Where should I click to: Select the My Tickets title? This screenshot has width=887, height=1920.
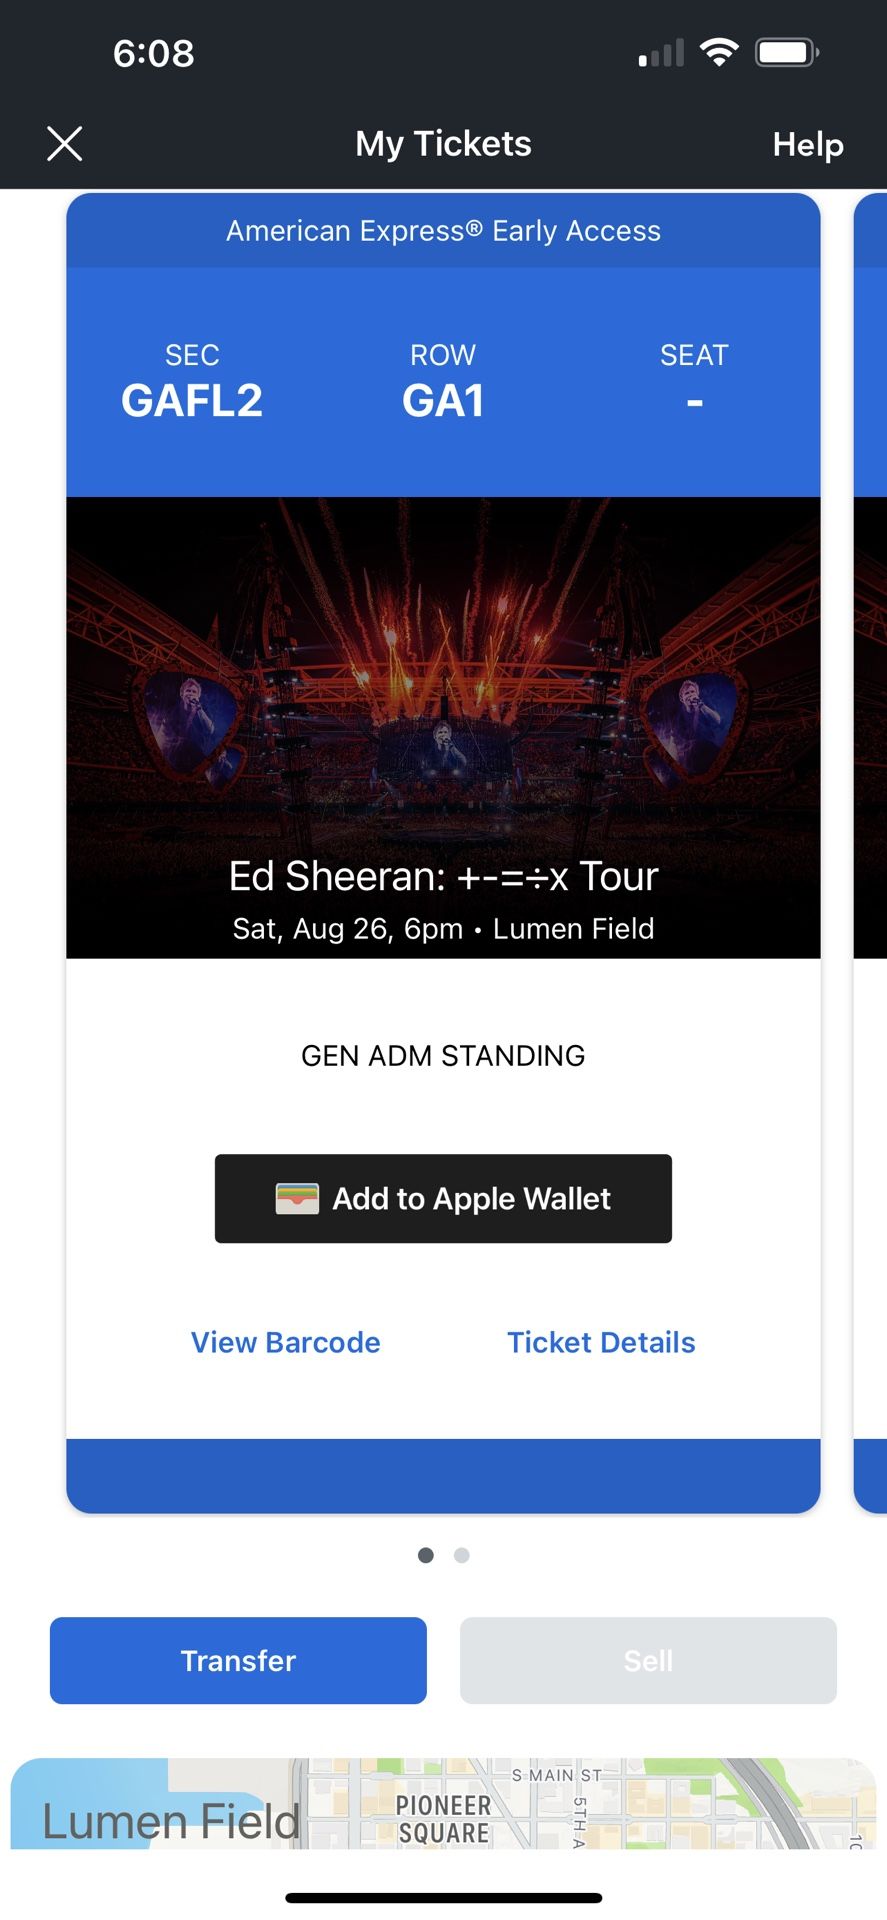click(x=443, y=143)
